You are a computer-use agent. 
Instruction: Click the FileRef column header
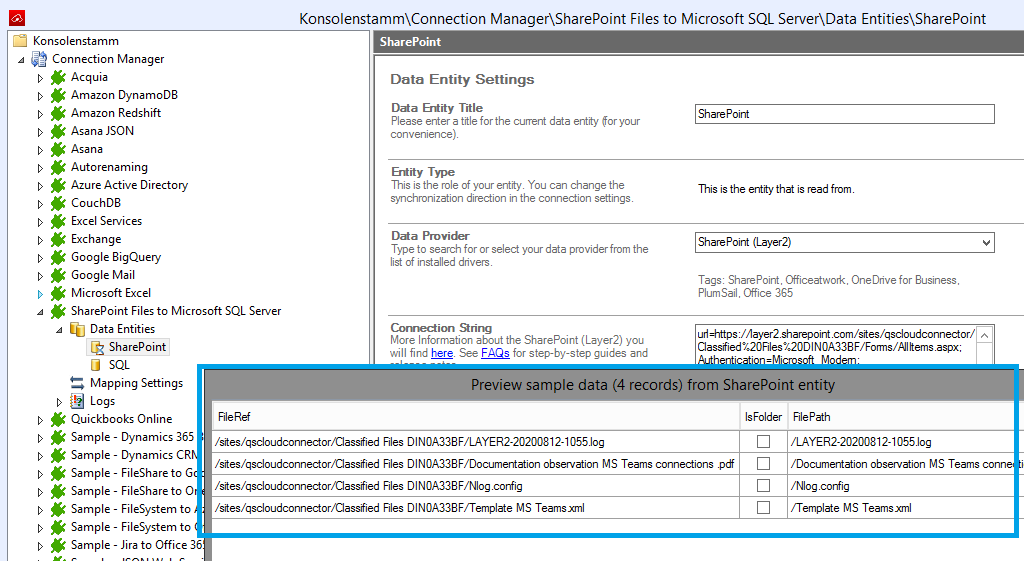[236, 417]
